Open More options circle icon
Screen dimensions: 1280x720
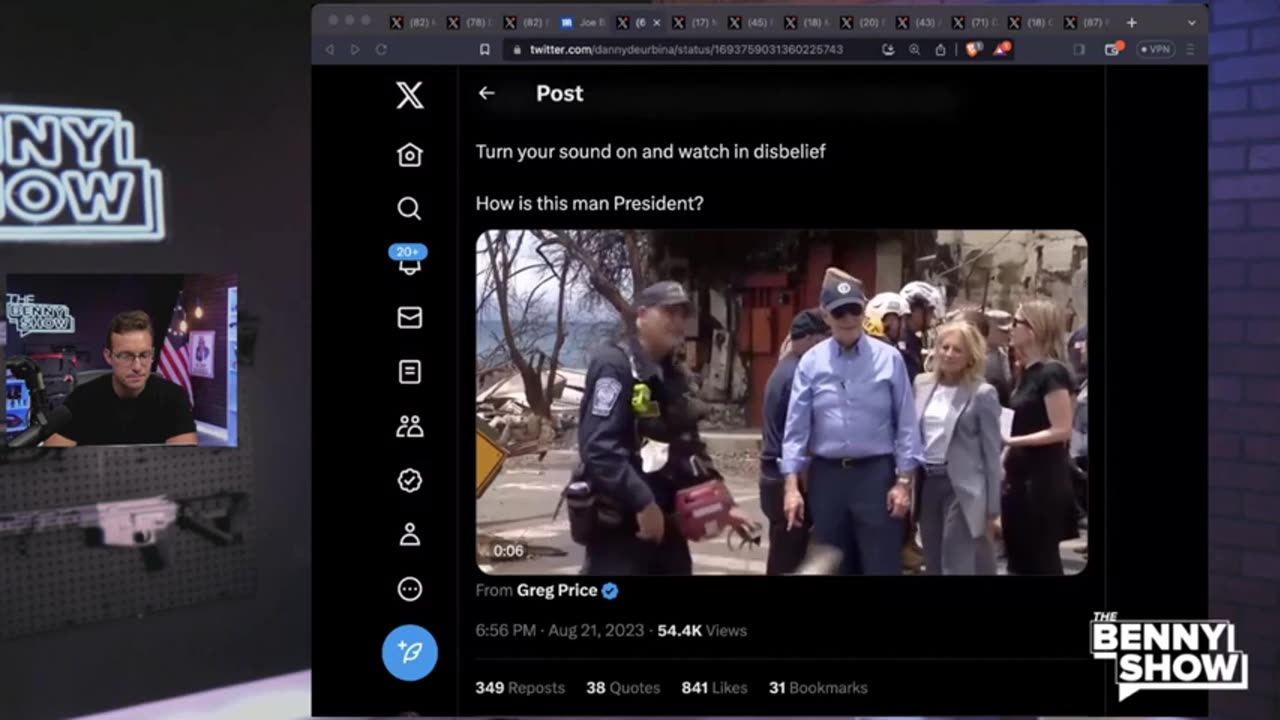[409, 589]
